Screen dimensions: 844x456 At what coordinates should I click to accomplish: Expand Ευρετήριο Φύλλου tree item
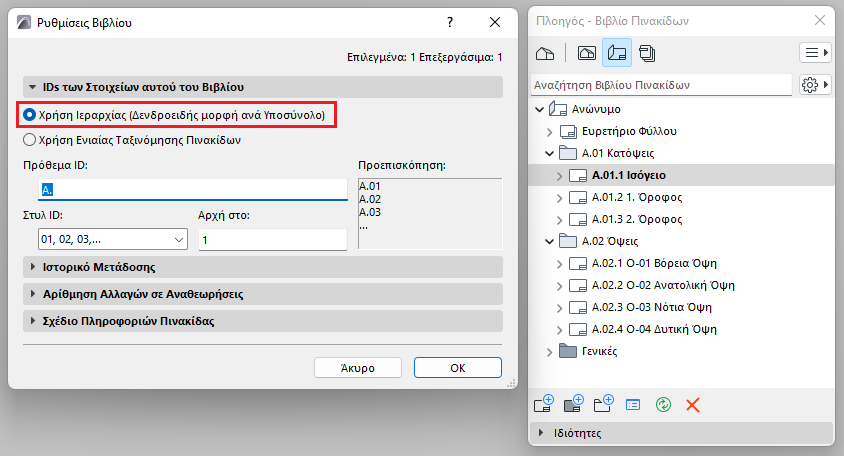(x=550, y=131)
